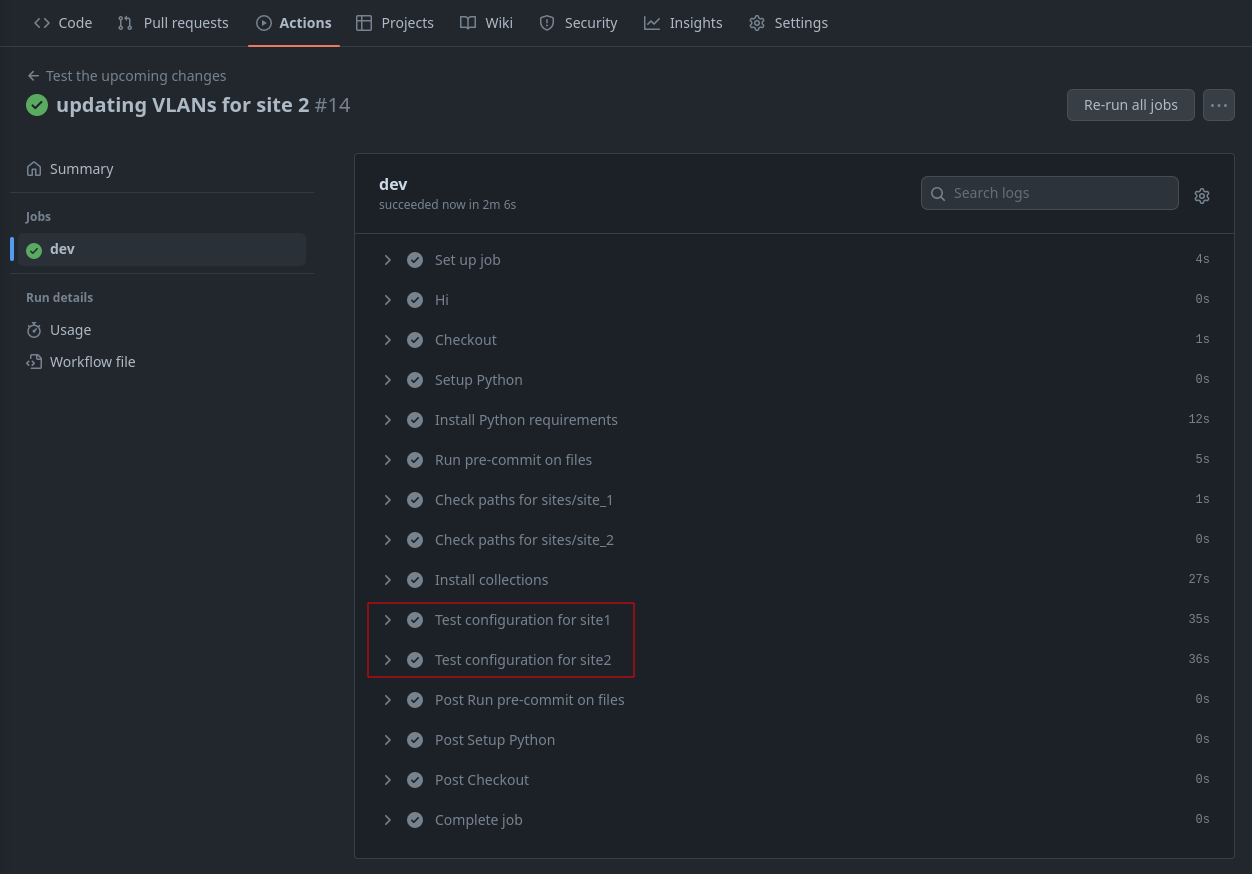Click the success icon on Install collections step

pyautogui.click(x=415, y=580)
